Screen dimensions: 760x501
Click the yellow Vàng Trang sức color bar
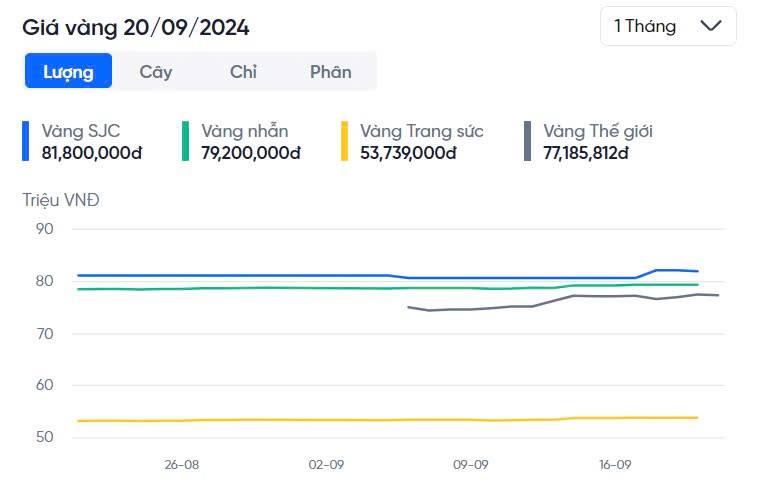point(345,141)
